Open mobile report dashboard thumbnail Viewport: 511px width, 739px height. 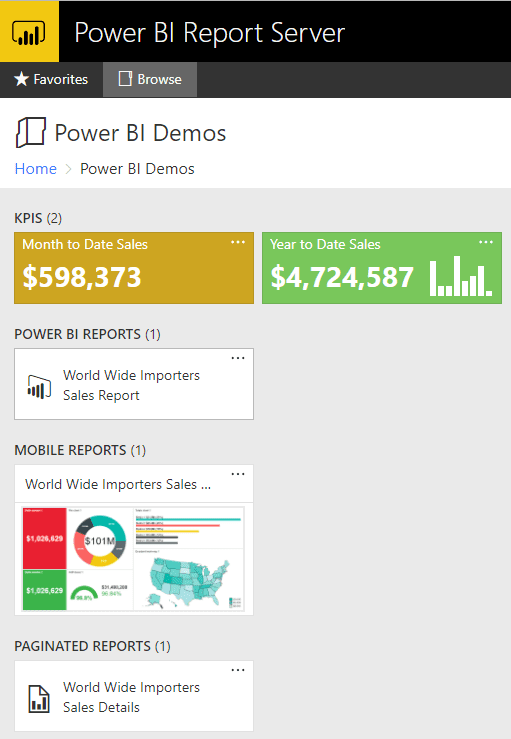(x=134, y=559)
